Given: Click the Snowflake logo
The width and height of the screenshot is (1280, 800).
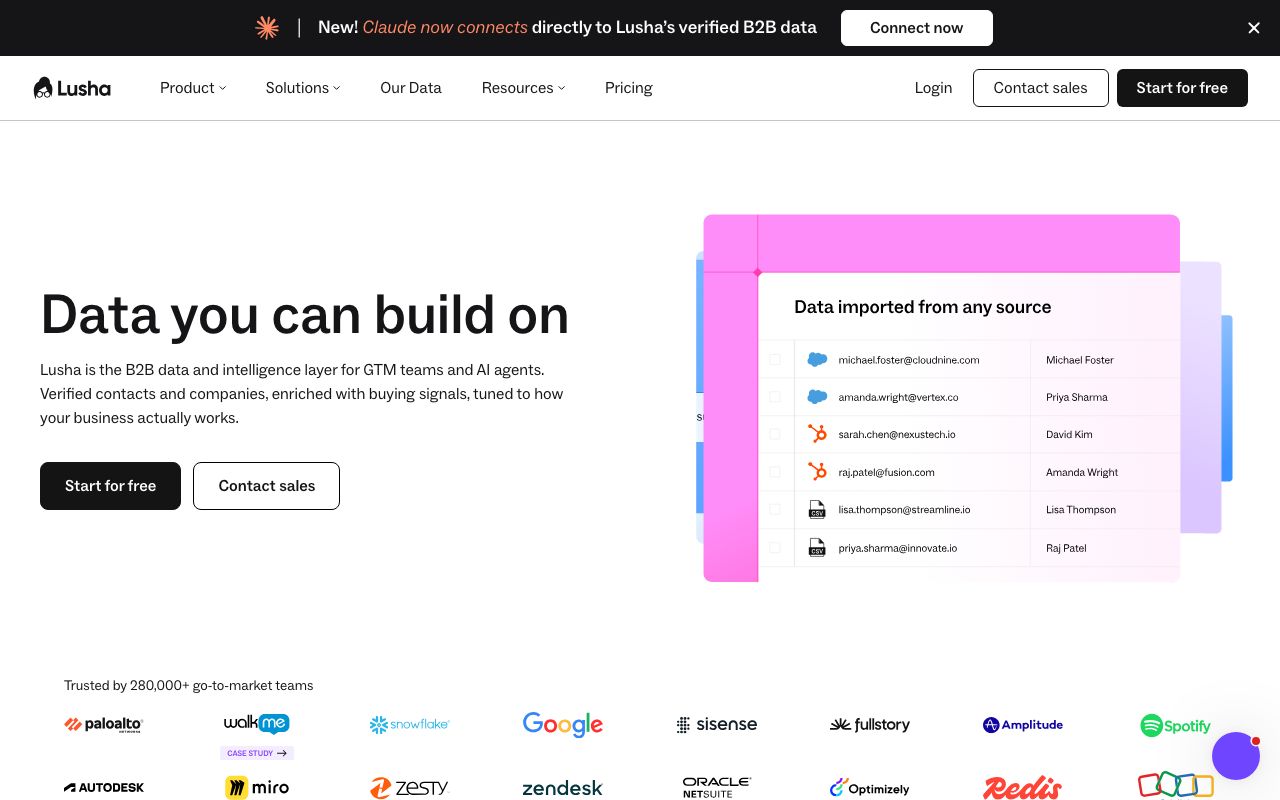Looking at the screenshot, I should coord(410,725).
